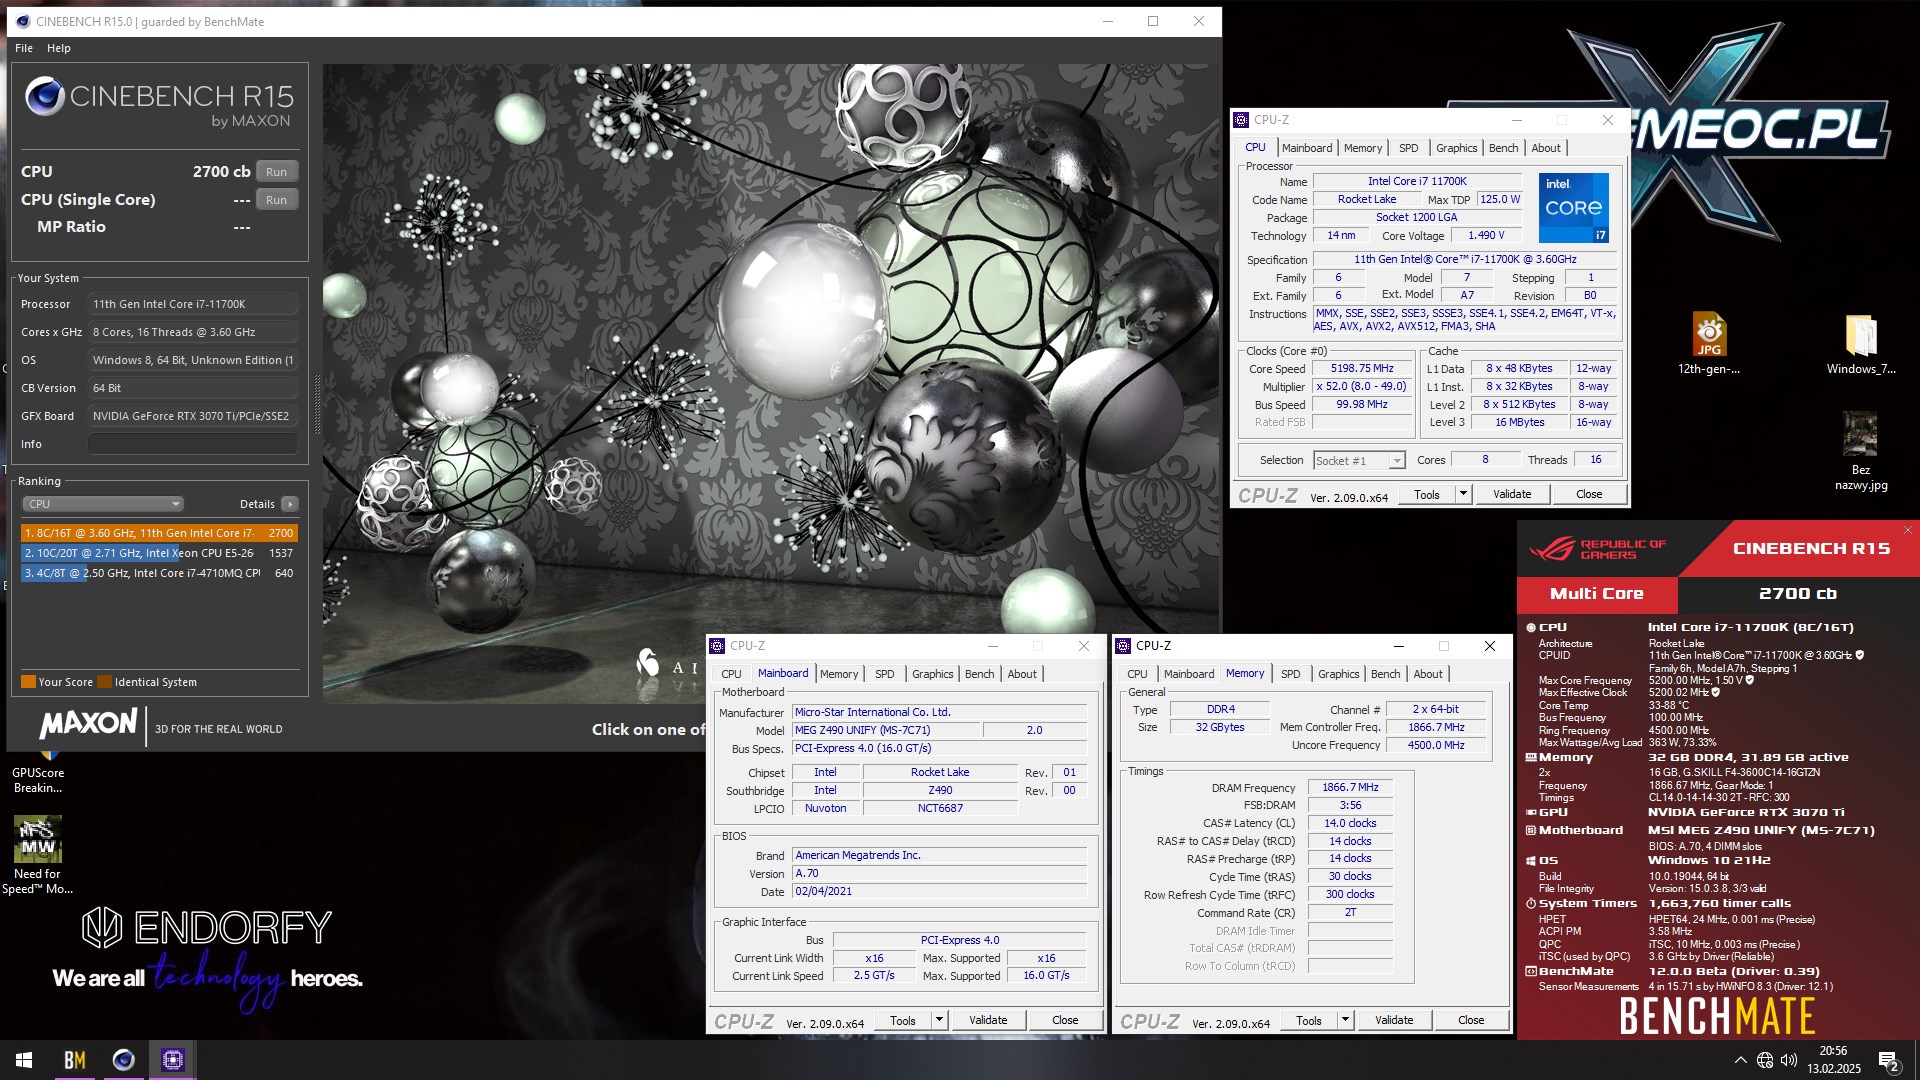Open the Windows_7 folder on desktop
The image size is (1920, 1080).
coord(1861,343)
